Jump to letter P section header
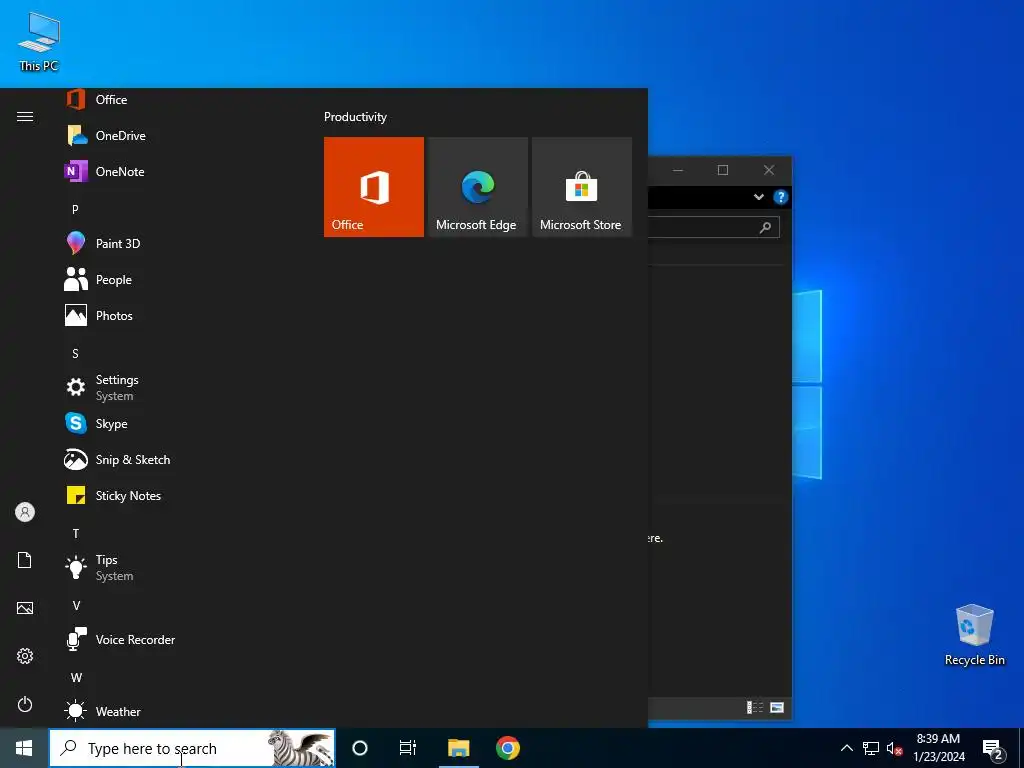The image size is (1024, 768). 75,209
